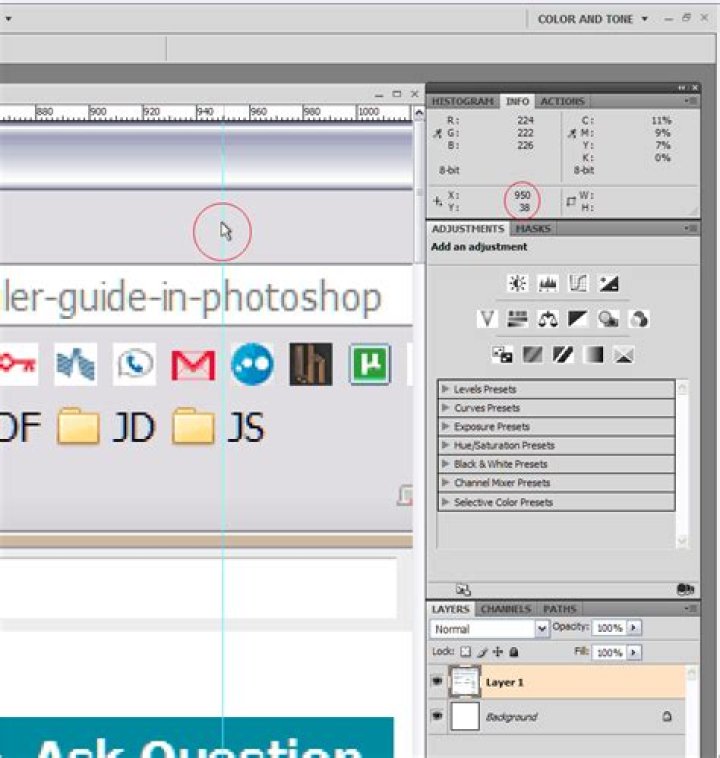This screenshot has width=720, height=758.
Task: Expand Hue/Saturation Presets
Action: pos(445,445)
